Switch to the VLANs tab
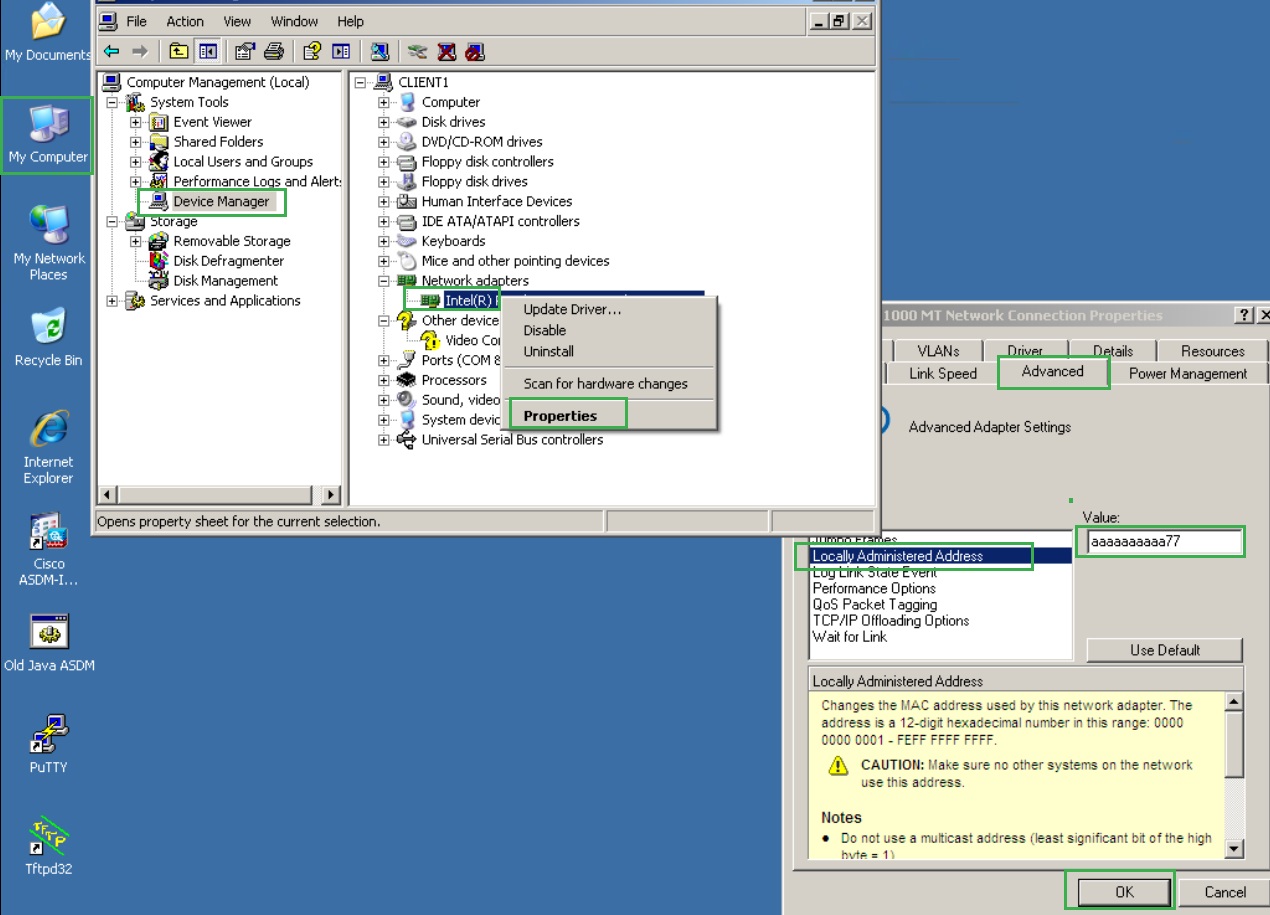This screenshot has width=1270, height=915. [x=938, y=351]
